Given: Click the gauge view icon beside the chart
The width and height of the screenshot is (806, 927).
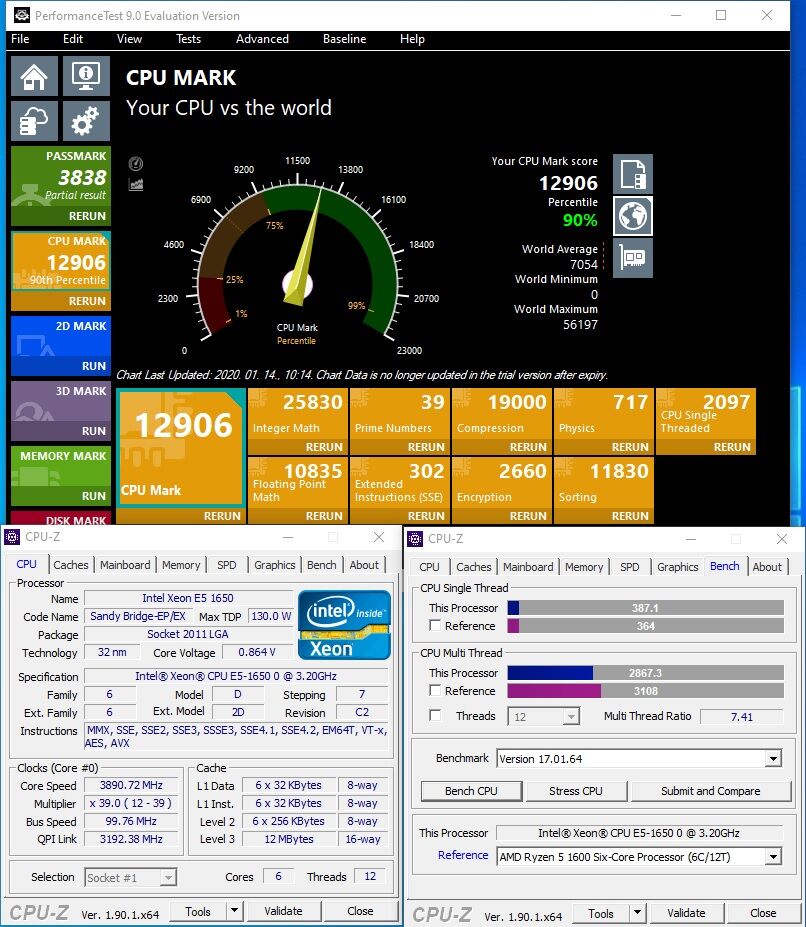Looking at the screenshot, I should [x=136, y=164].
